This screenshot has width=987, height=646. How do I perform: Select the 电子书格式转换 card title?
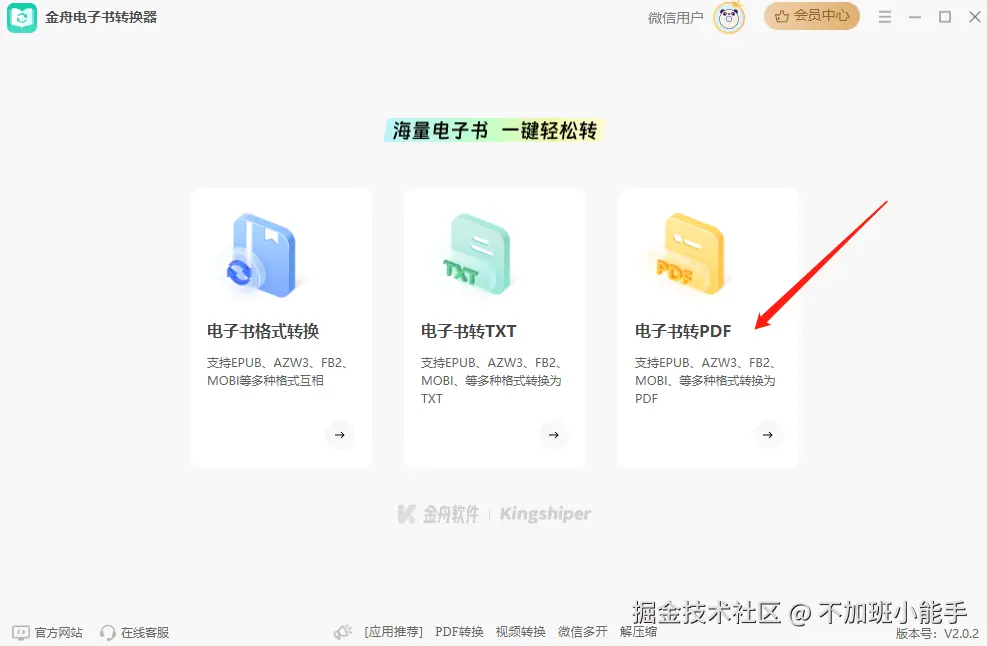pos(263,331)
